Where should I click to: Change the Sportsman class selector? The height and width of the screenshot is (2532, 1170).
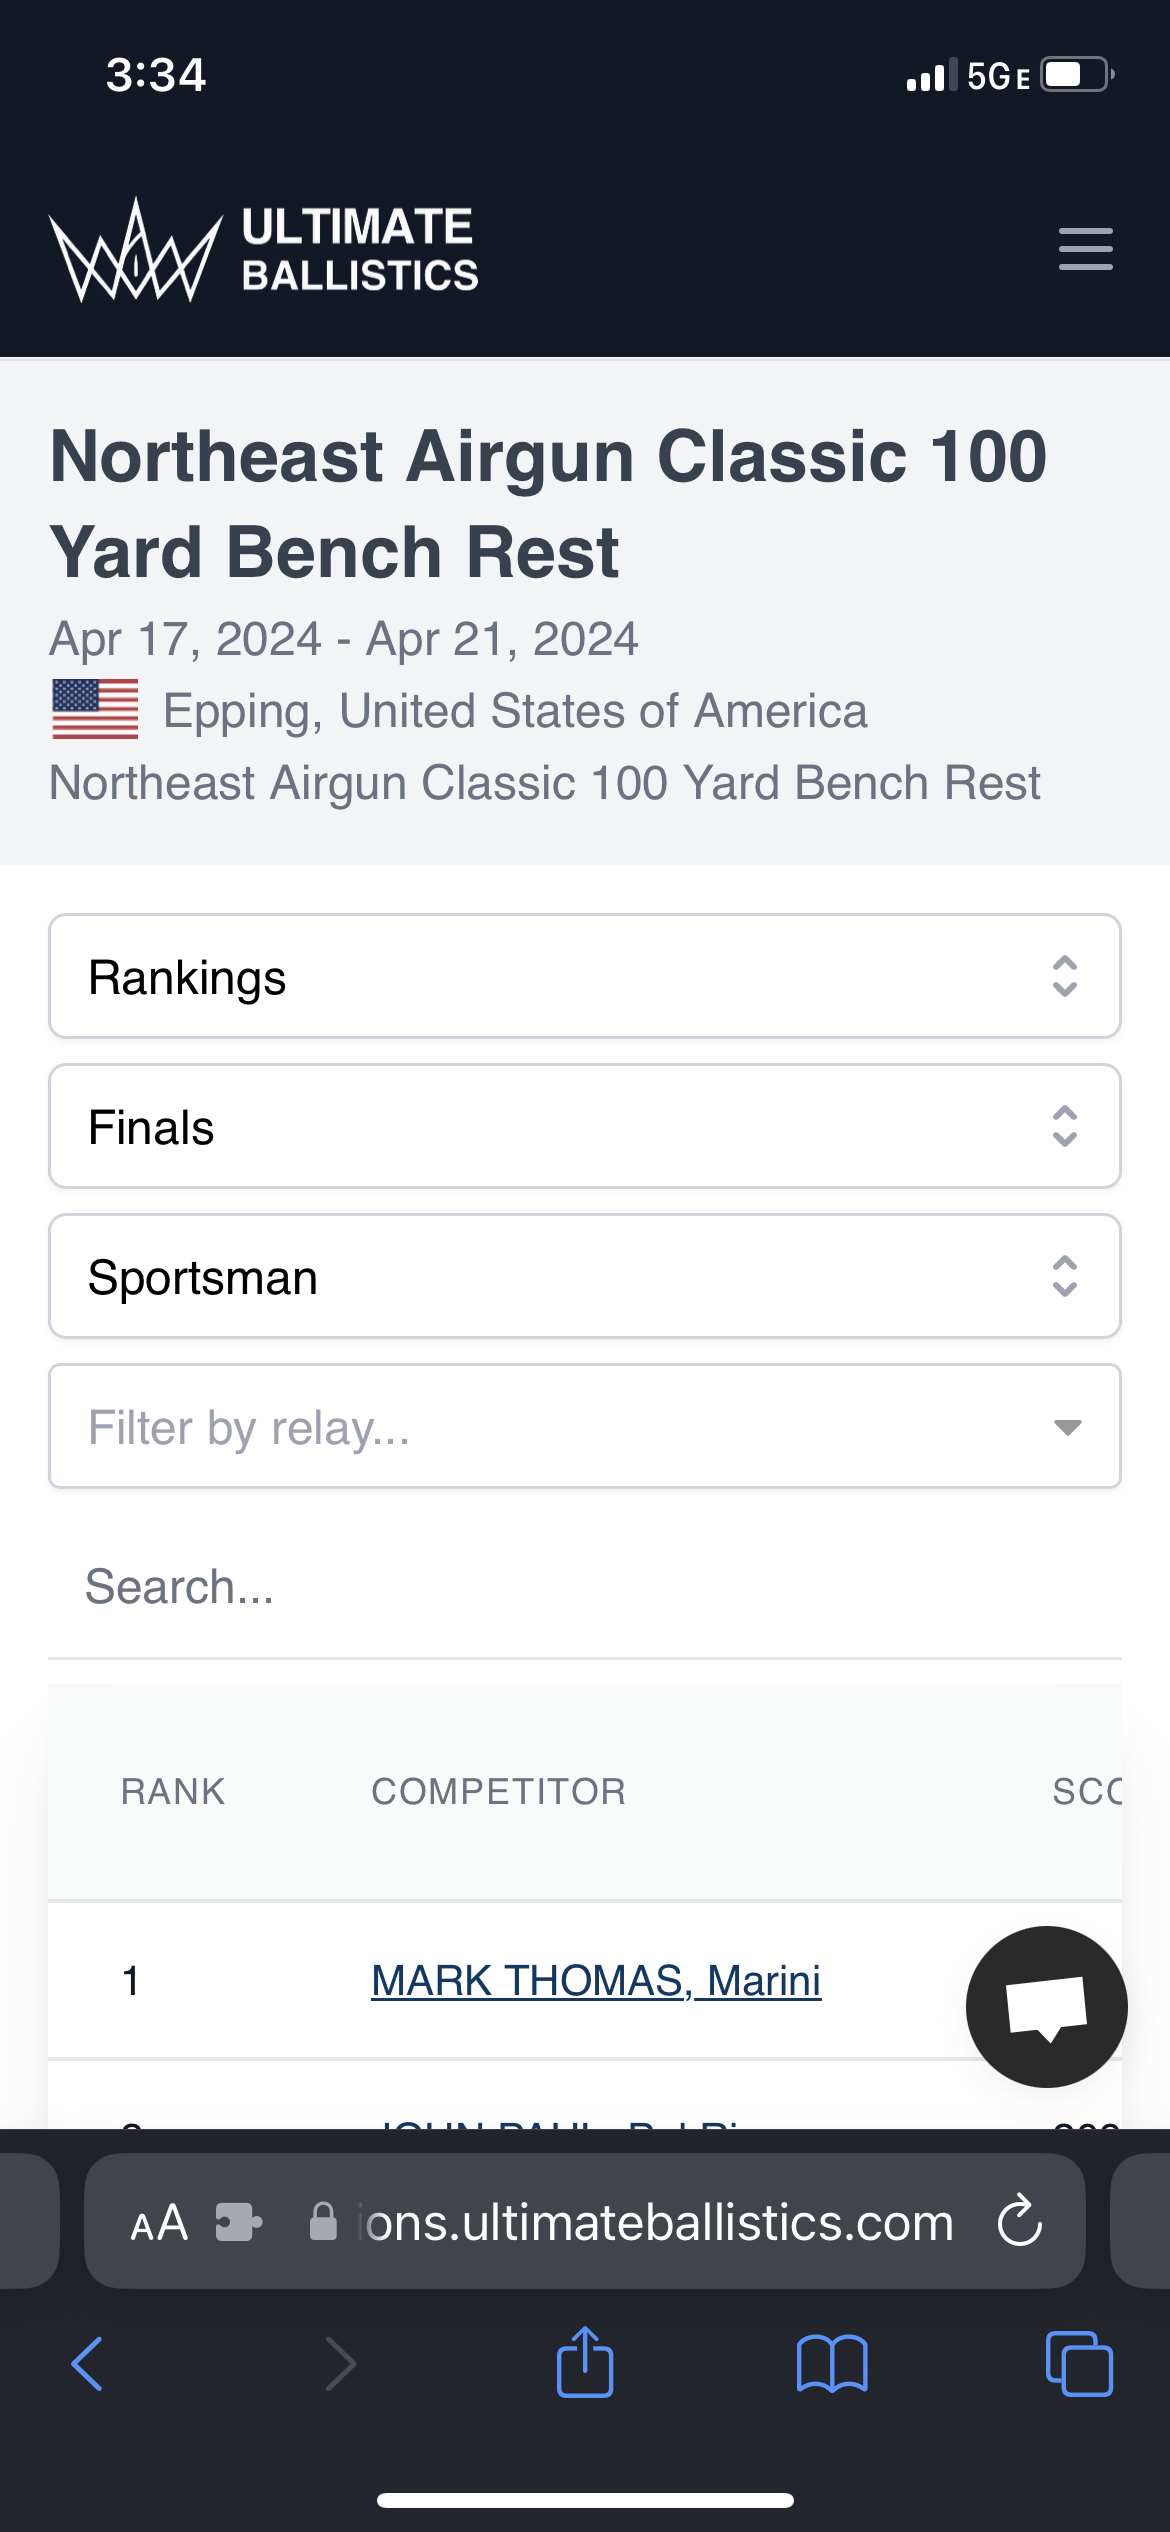[x=585, y=1276]
